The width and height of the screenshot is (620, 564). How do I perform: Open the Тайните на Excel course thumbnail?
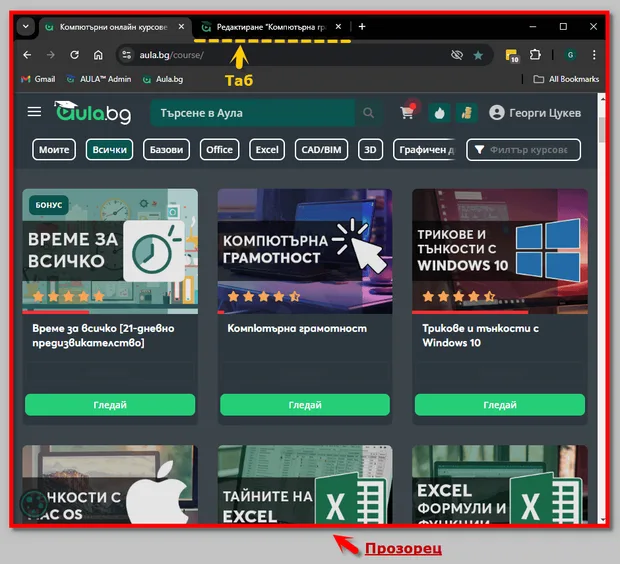(x=305, y=485)
